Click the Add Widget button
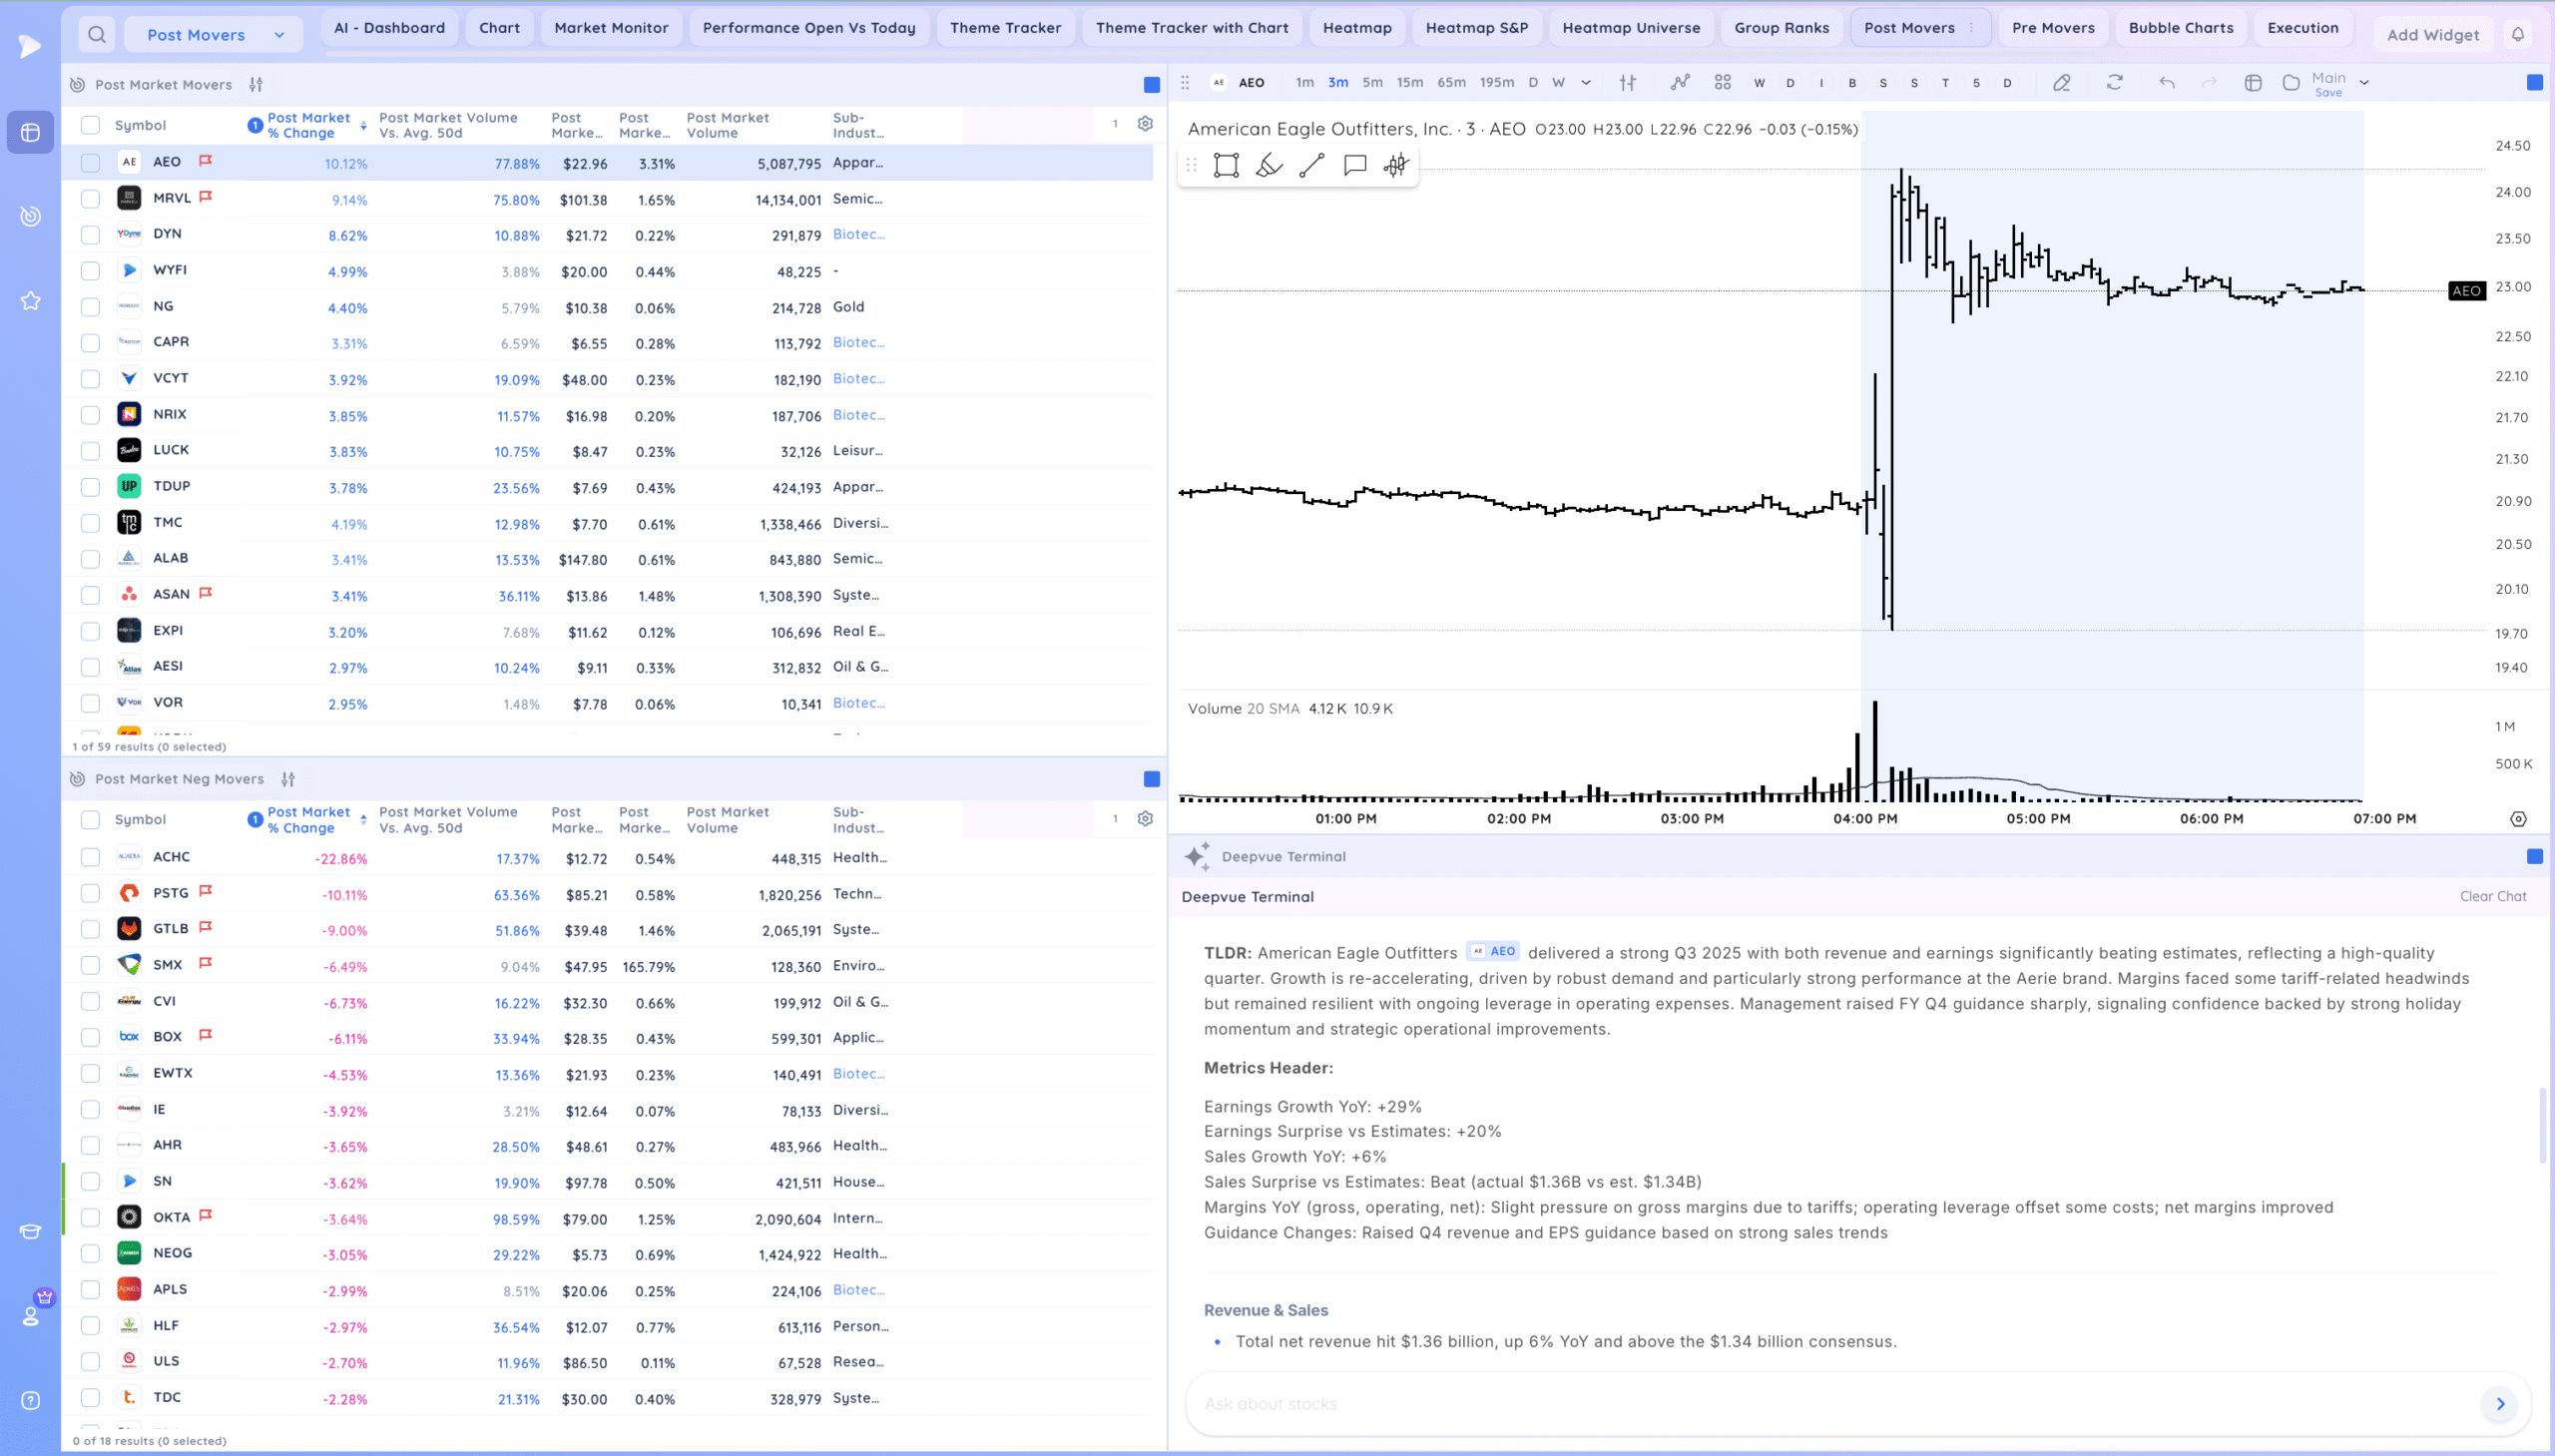 pos(2432,35)
